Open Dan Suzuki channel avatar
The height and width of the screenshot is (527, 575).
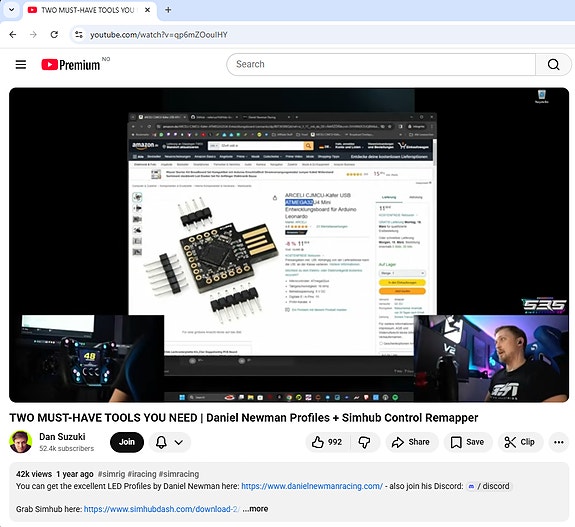21,442
